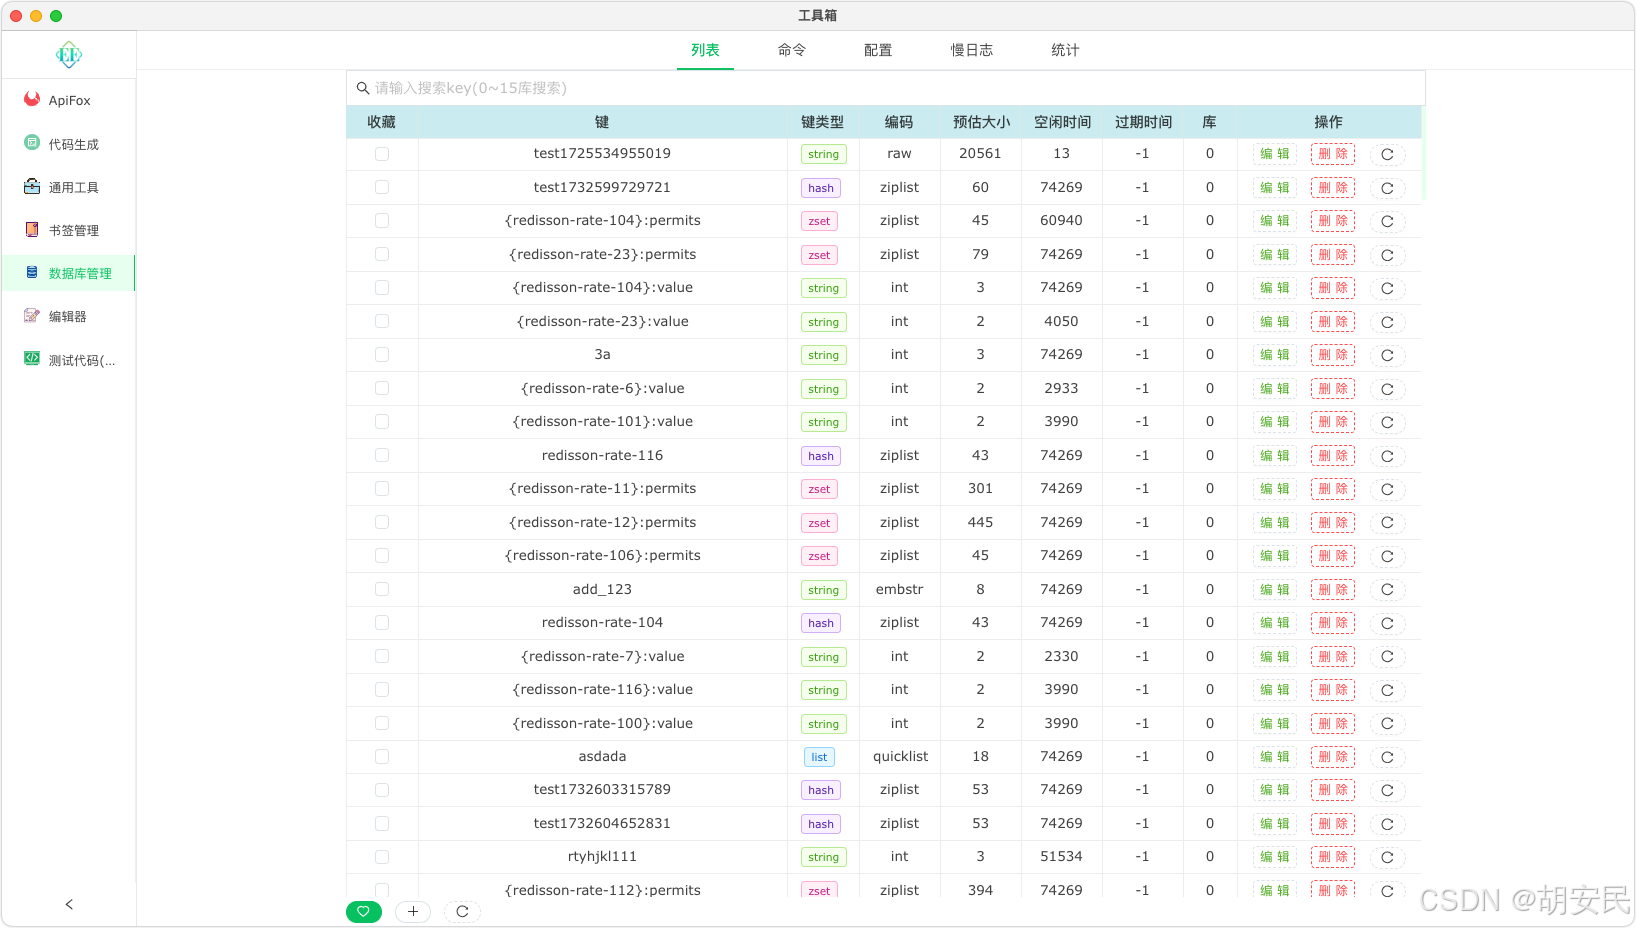
Task: Focus the key search input field
Action: click(x=886, y=88)
